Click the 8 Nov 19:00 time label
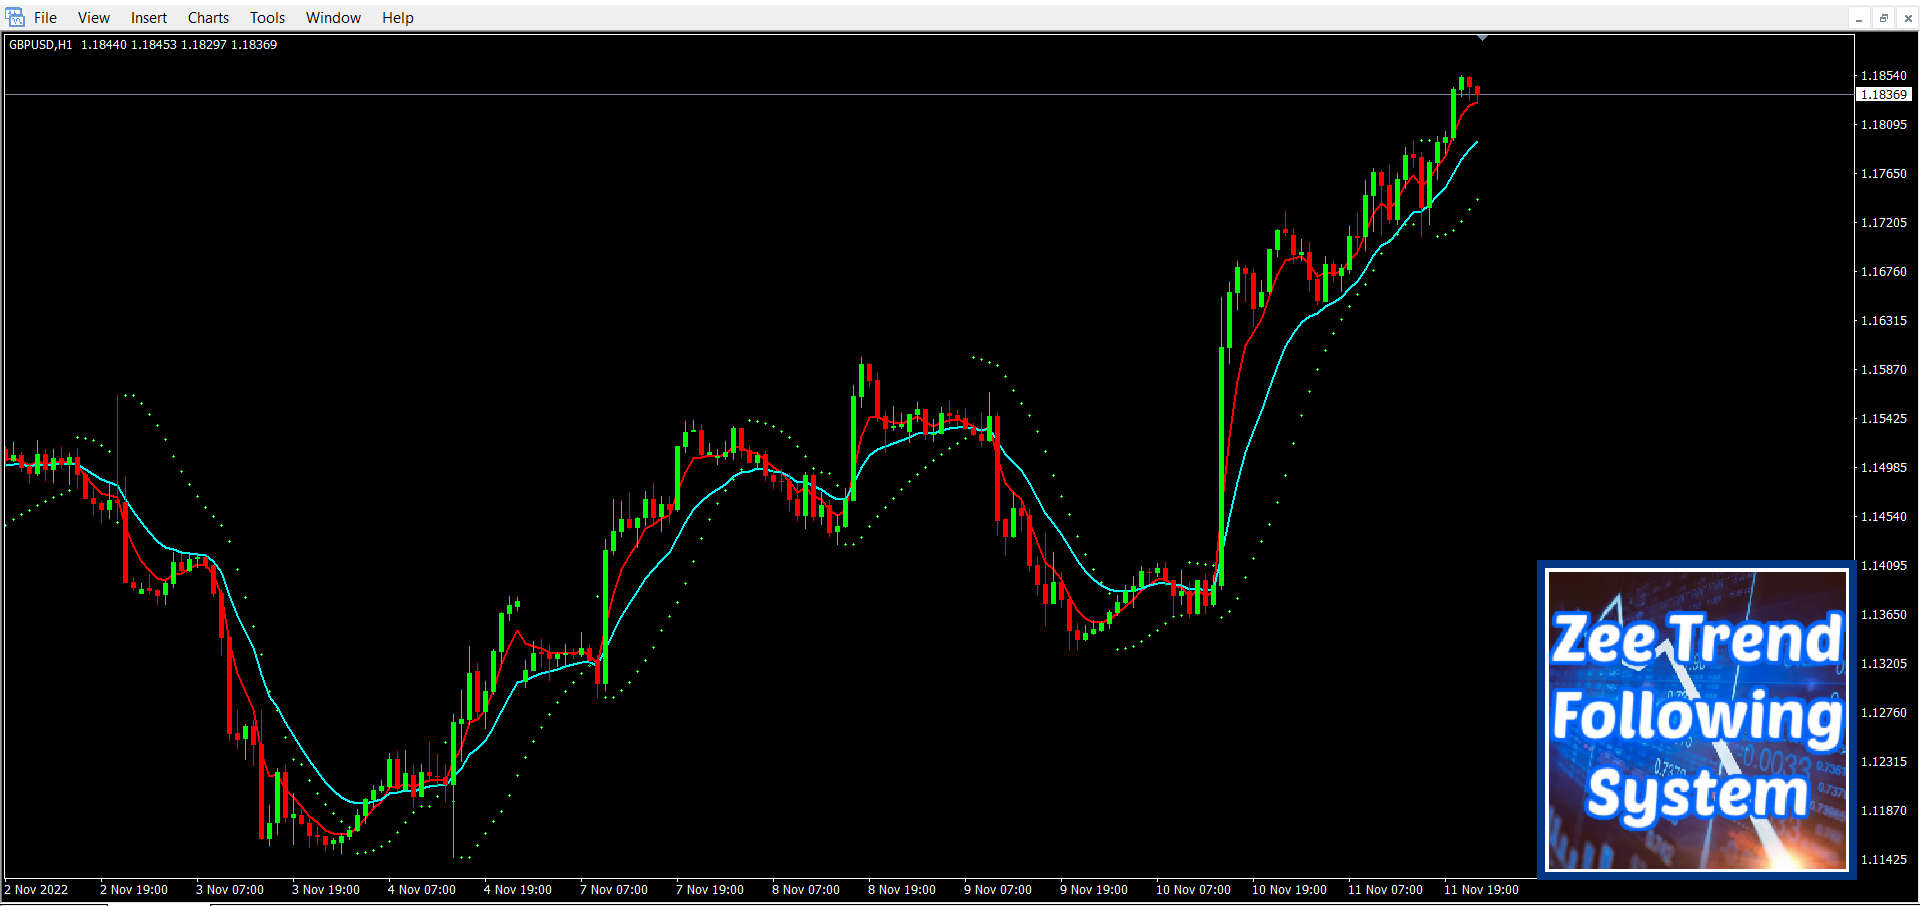 tap(902, 890)
